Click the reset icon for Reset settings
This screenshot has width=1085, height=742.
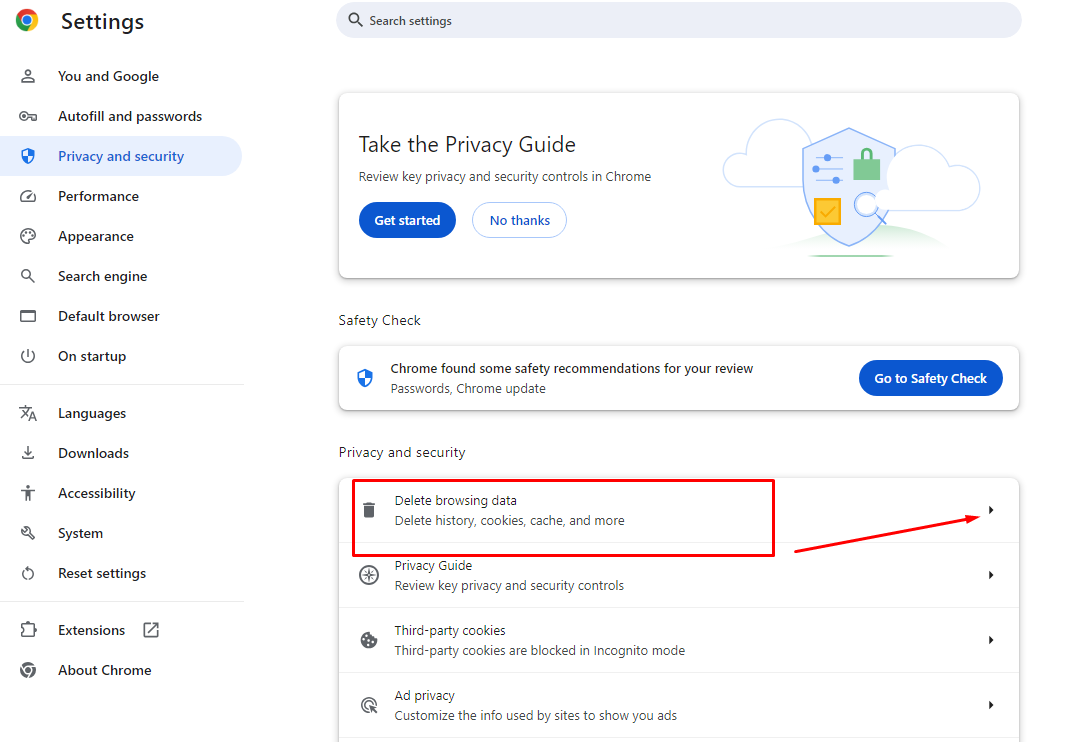28,573
